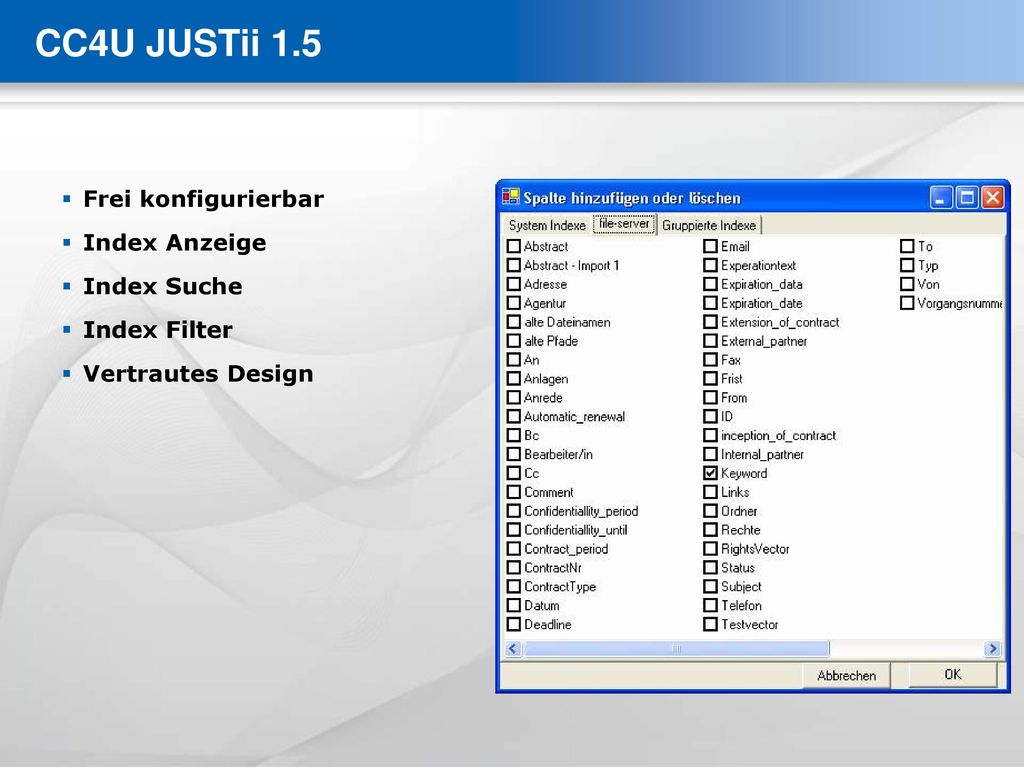Check Expiration_date
The height and width of the screenshot is (768, 1024).
pyautogui.click(x=711, y=303)
